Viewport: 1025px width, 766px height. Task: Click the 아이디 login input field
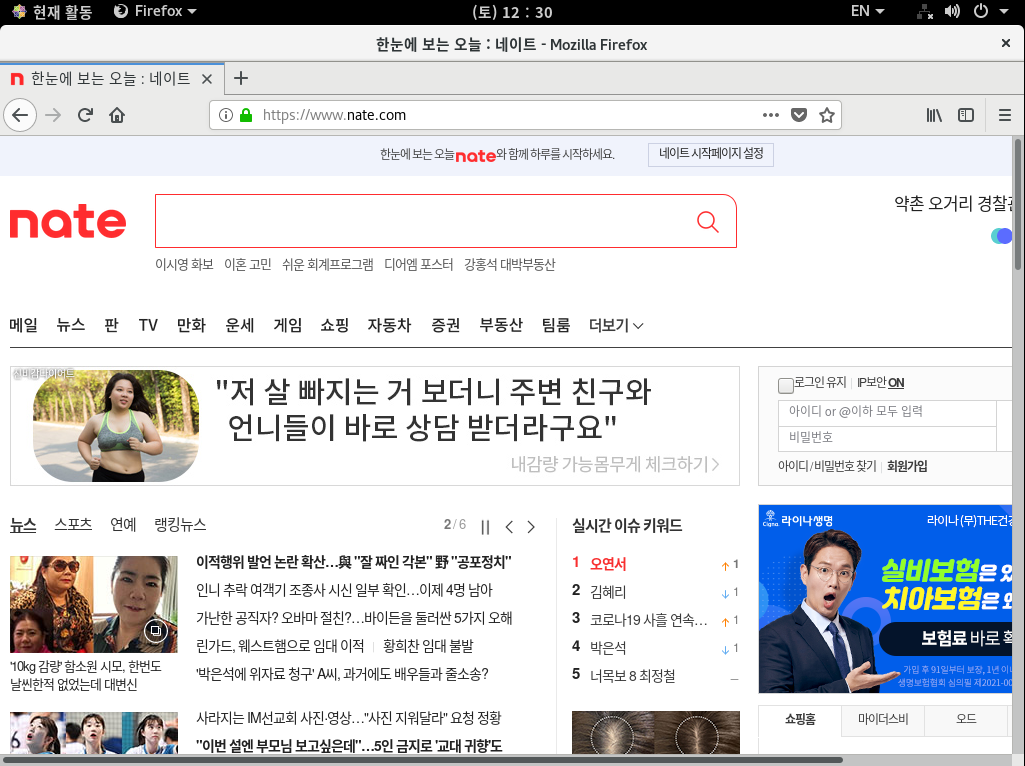pos(887,412)
